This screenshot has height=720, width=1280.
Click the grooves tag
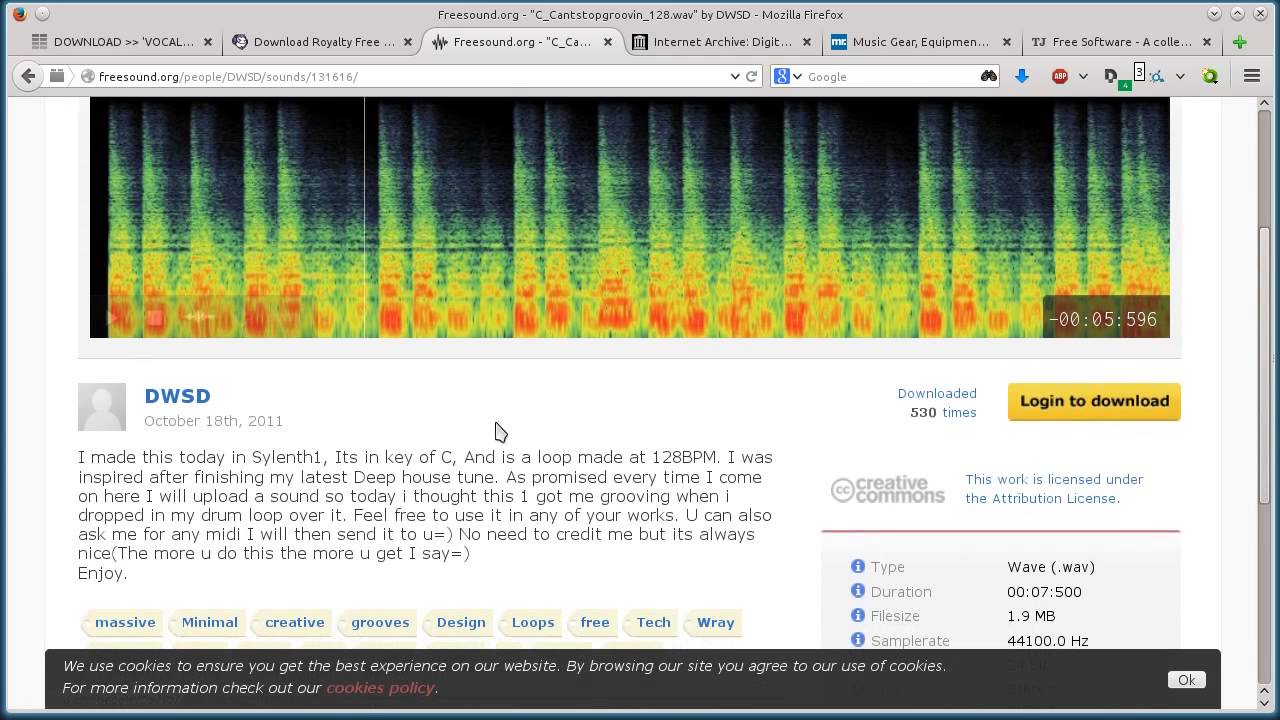(379, 622)
